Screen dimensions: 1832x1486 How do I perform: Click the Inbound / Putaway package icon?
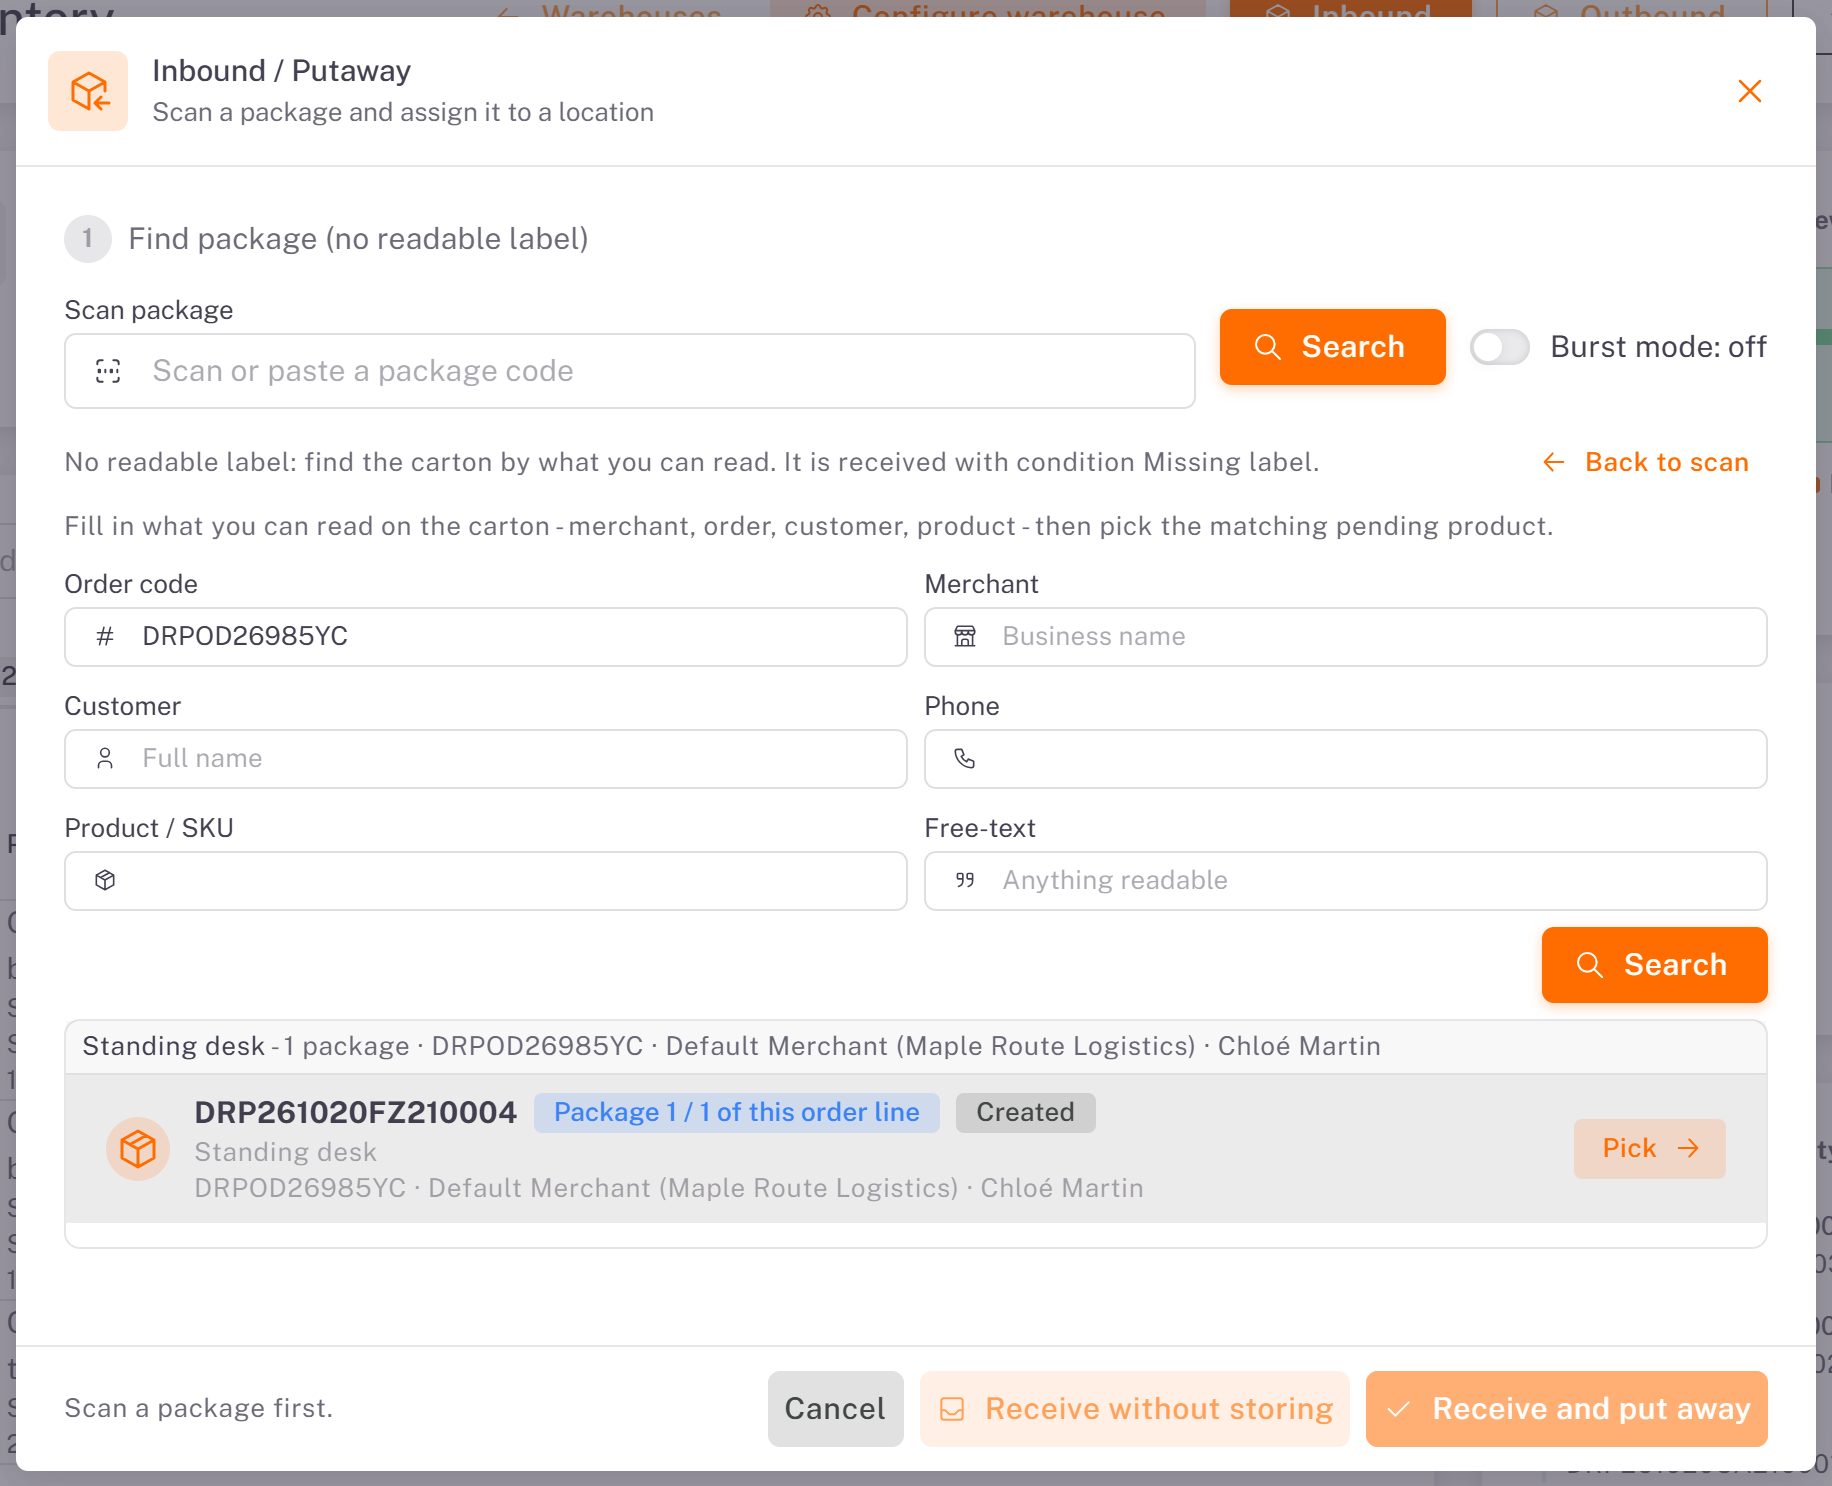tap(88, 91)
